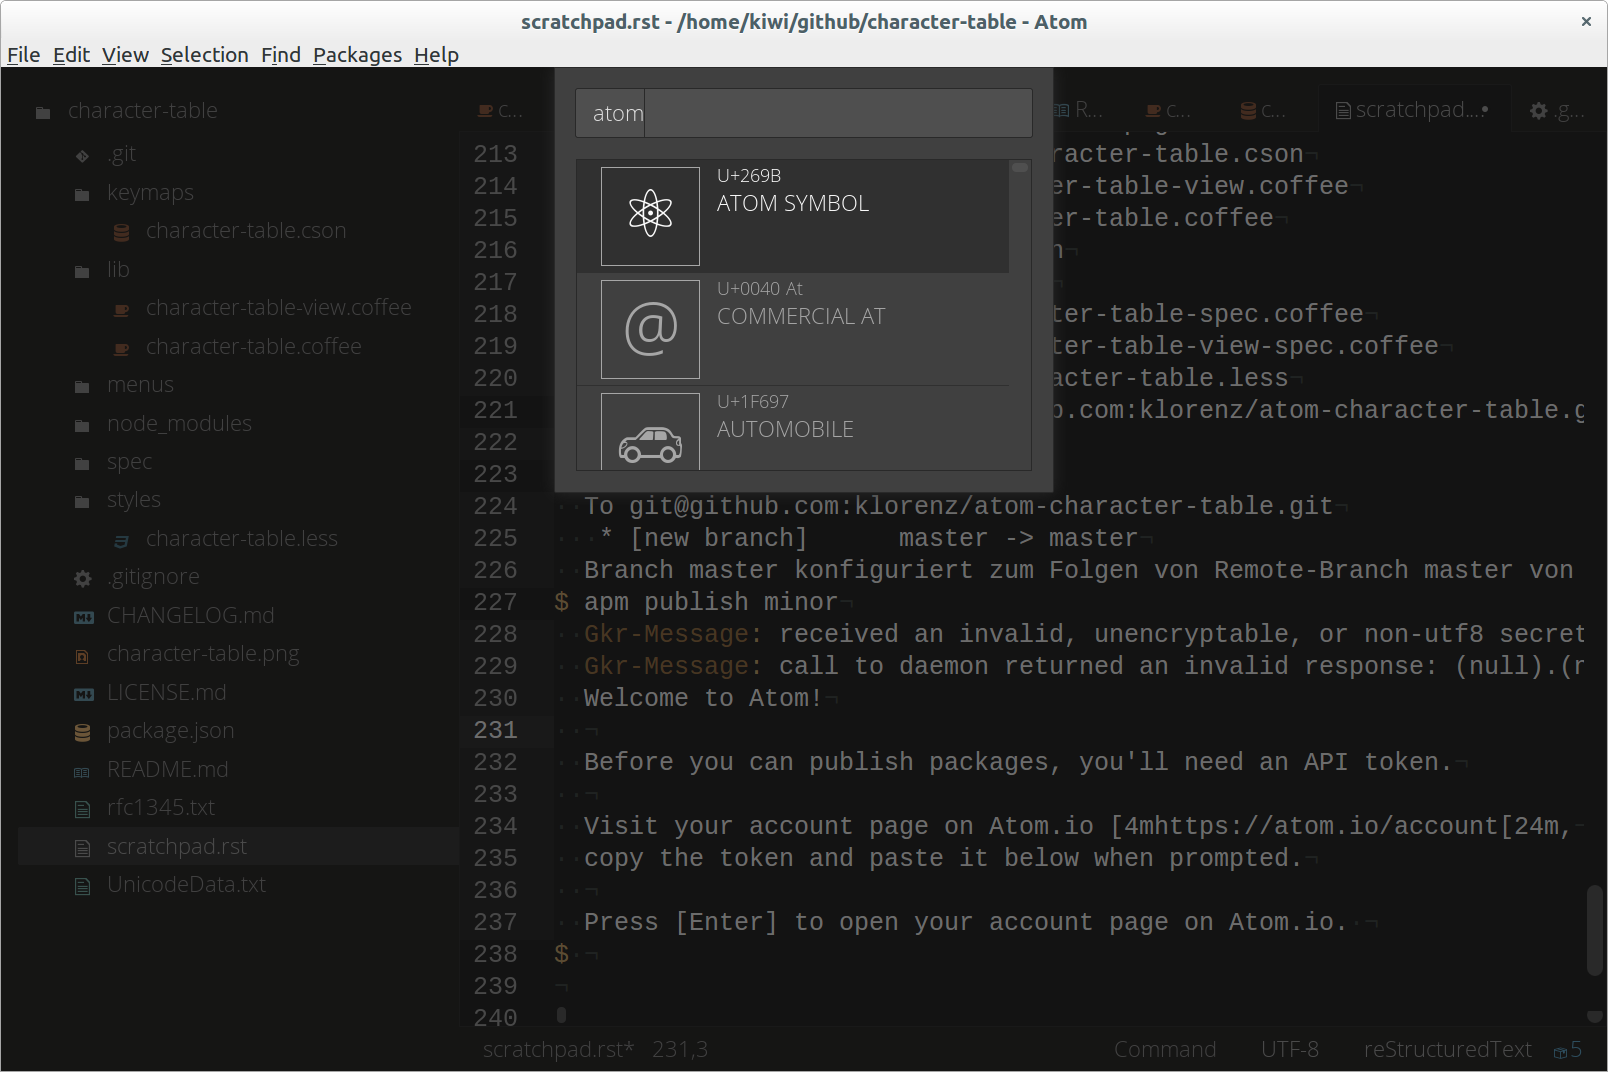Open the Find menu
Image resolution: width=1608 pixels, height=1072 pixels.
coord(281,55)
